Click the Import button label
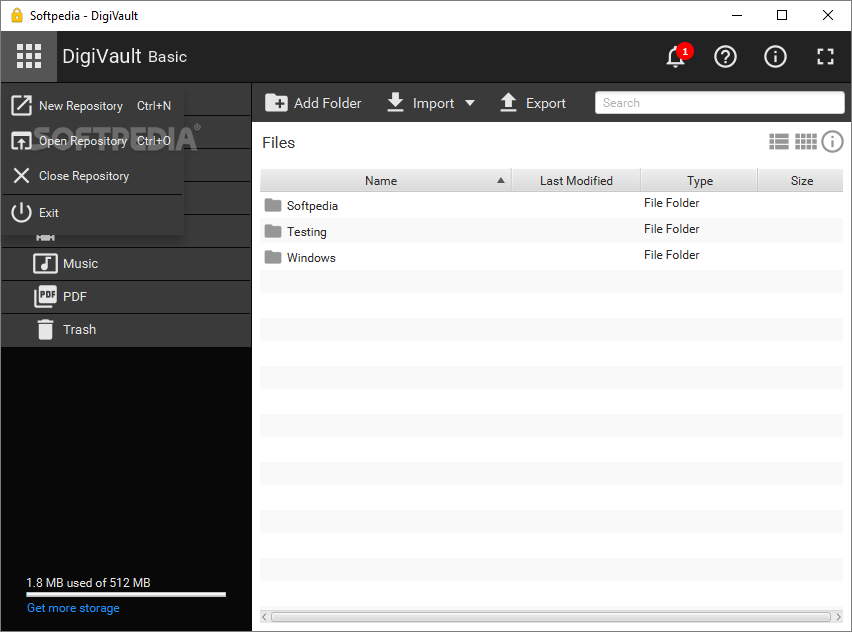 pos(433,103)
